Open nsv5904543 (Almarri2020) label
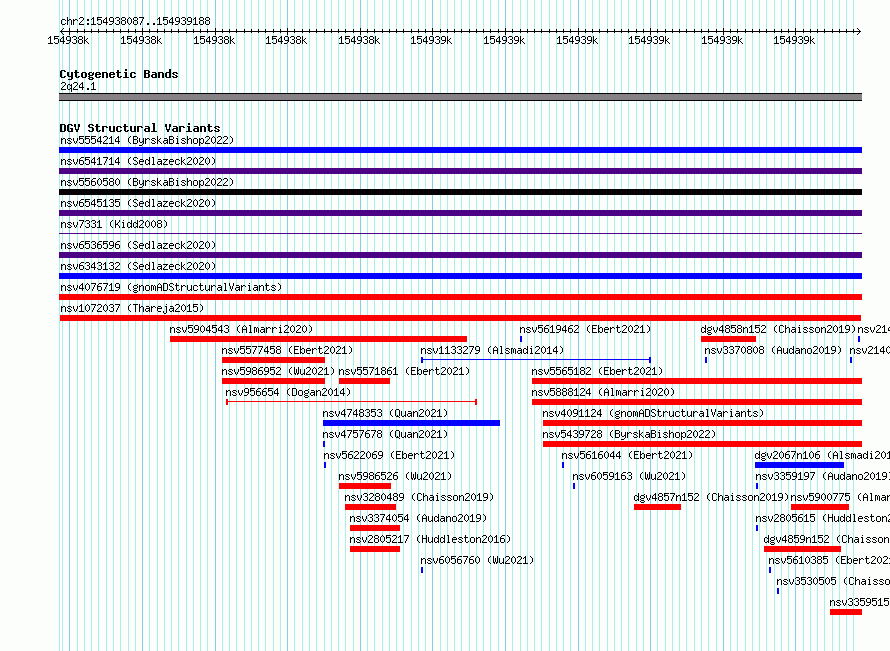Screen dimensions: 890x651 [x=241, y=329]
